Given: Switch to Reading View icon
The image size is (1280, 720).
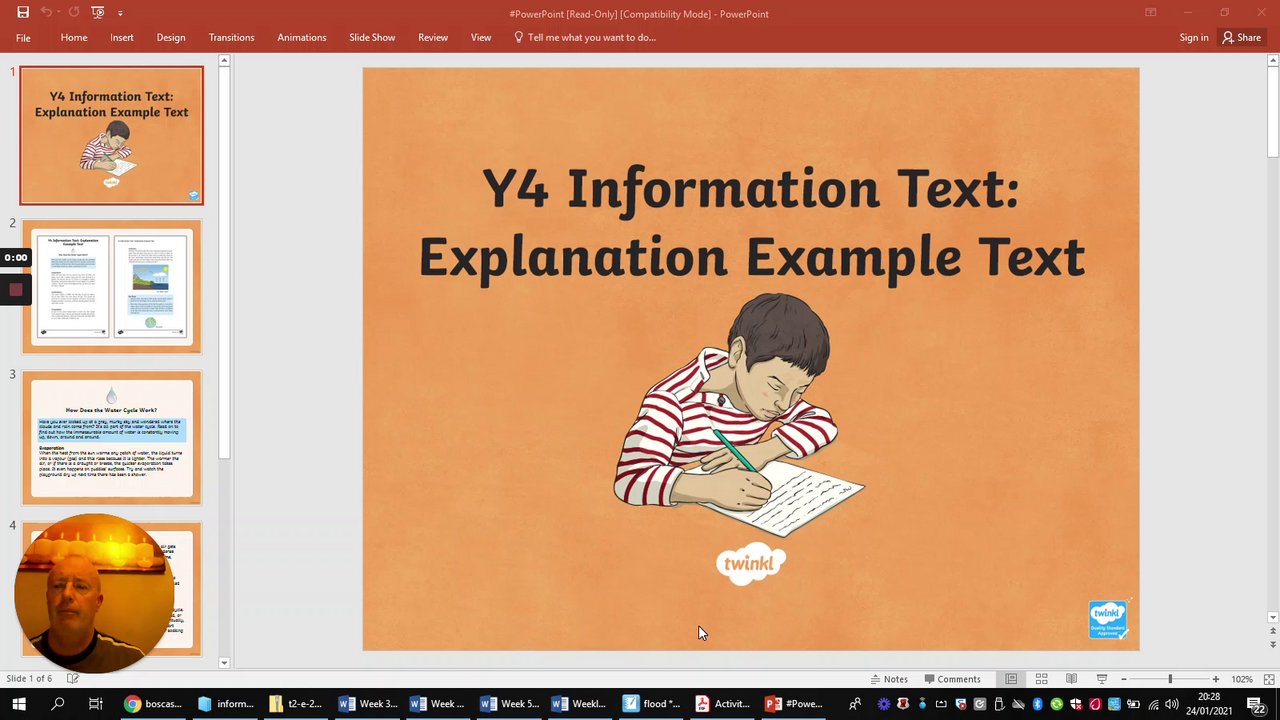Looking at the screenshot, I should pyautogui.click(x=1071, y=679).
